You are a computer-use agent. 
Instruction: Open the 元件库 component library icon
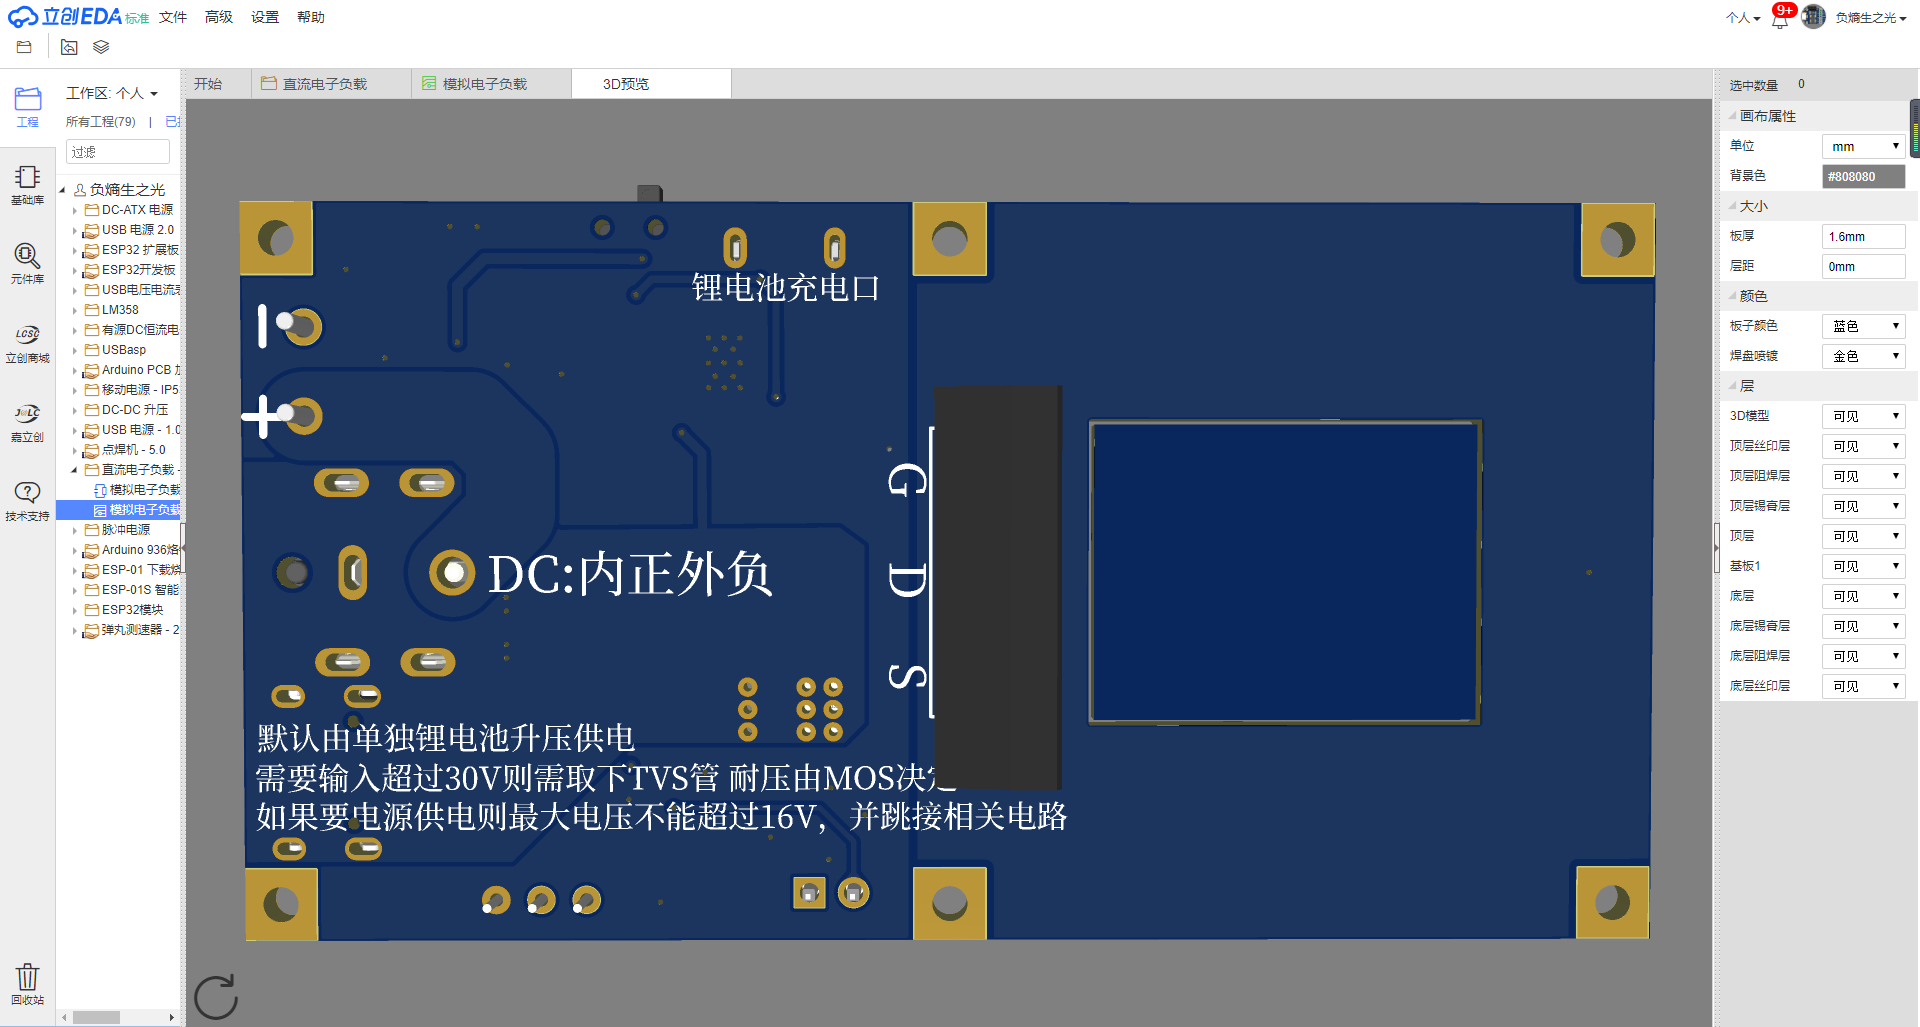(27, 263)
